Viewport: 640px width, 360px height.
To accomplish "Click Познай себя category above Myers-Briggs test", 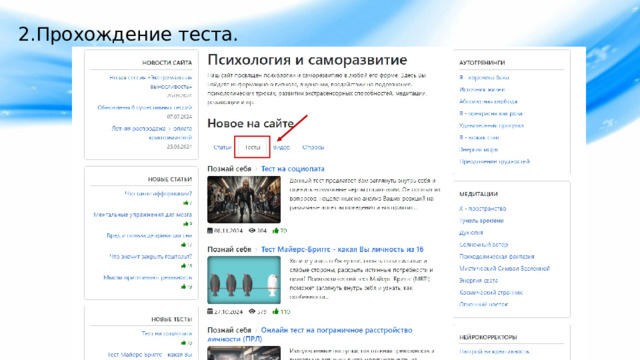I will pyautogui.click(x=229, y=249).
